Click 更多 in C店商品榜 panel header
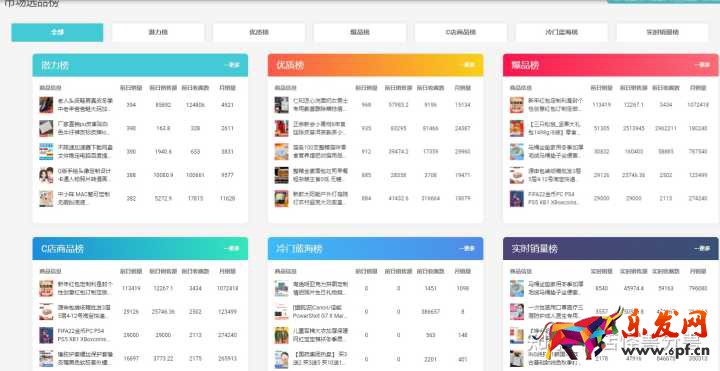Image resolution: width=720 pixels, height=371 pixels. coord(232,248)
